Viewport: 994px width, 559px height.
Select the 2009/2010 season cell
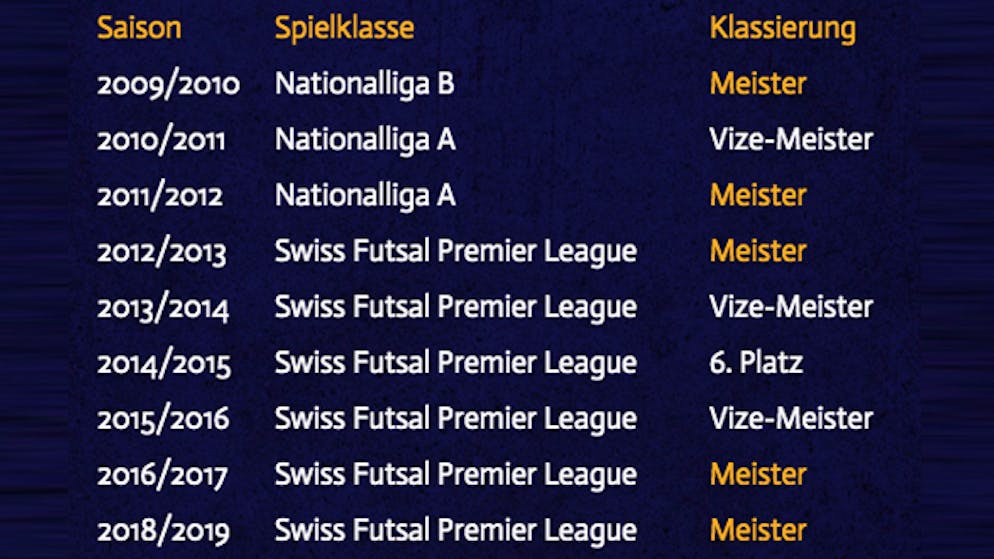(168, 84)
